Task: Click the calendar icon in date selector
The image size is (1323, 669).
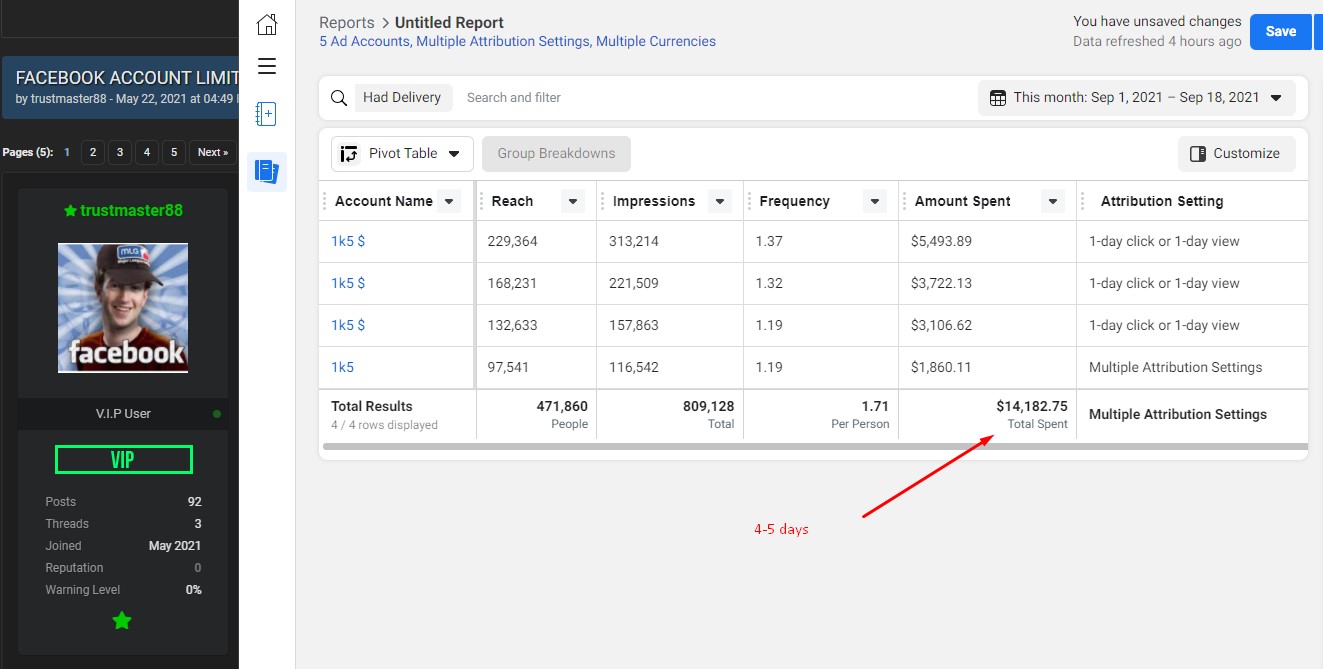Action: click(998, 98)
